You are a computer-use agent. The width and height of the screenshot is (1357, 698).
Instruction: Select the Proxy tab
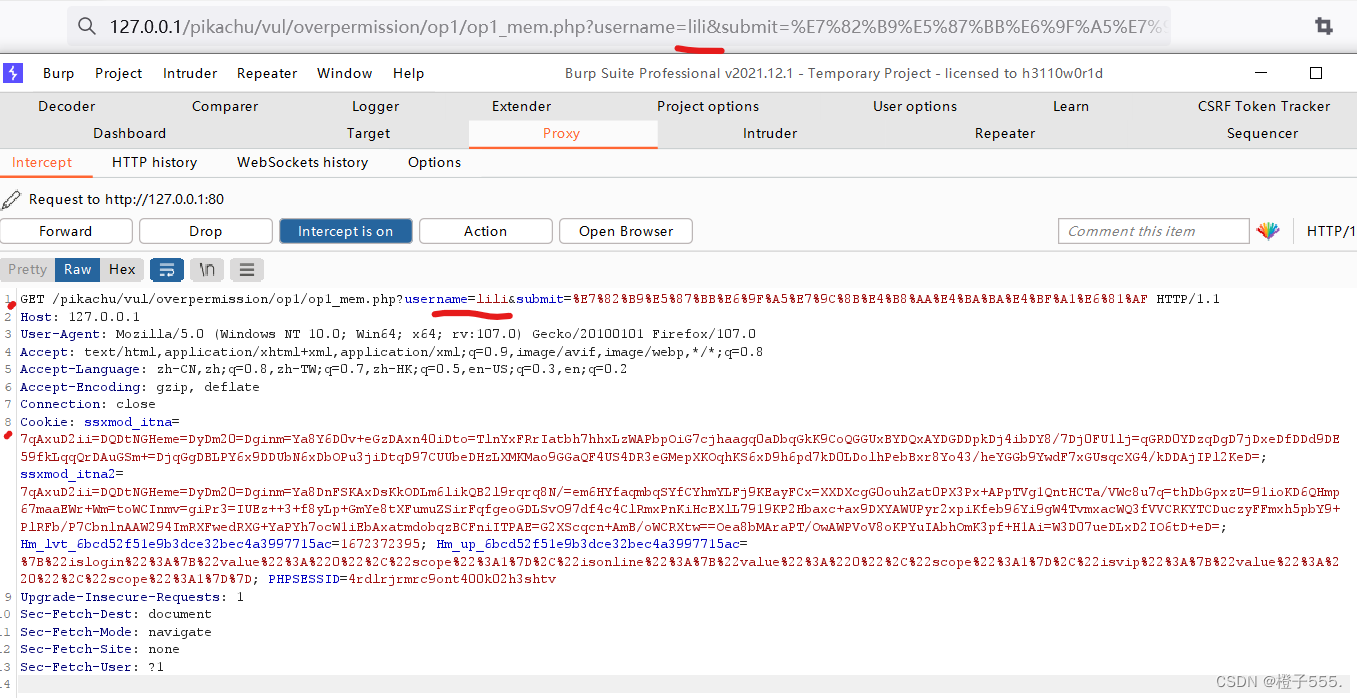point(562,133)
